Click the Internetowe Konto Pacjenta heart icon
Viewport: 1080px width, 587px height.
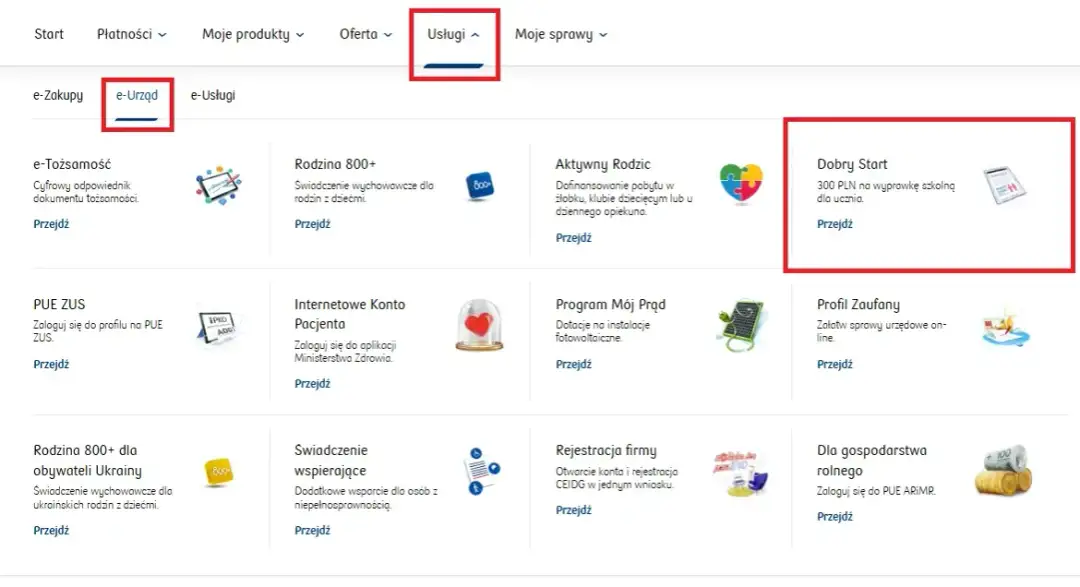point(479,325)
